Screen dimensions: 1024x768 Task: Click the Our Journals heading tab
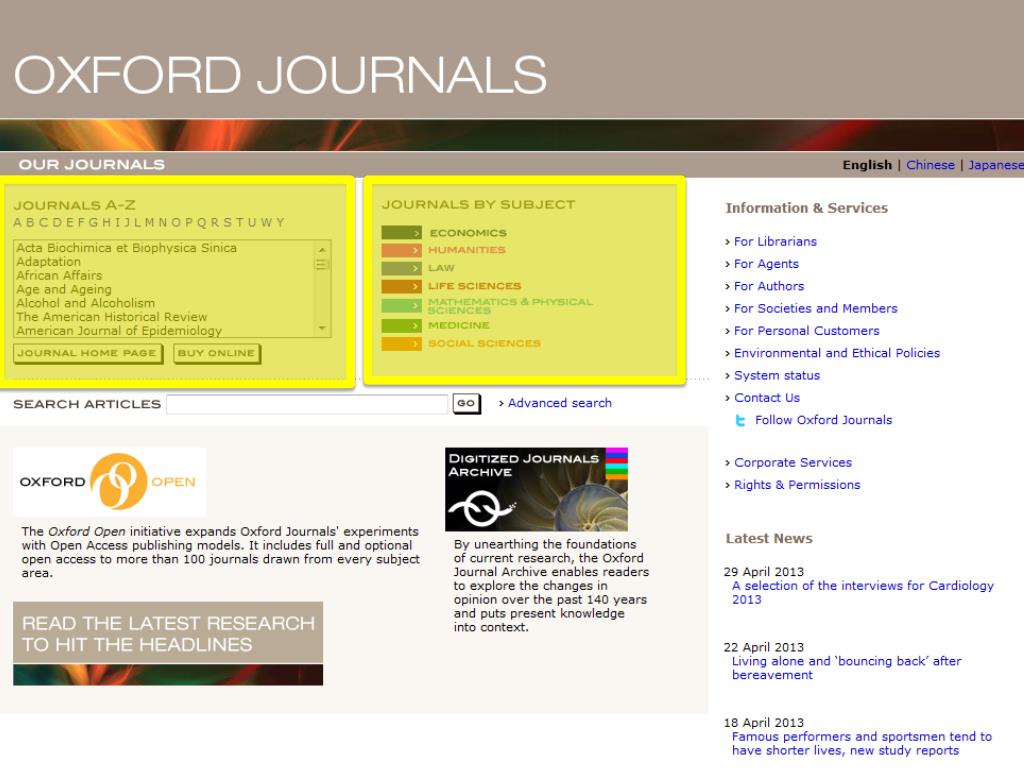(x=91, y=165)
